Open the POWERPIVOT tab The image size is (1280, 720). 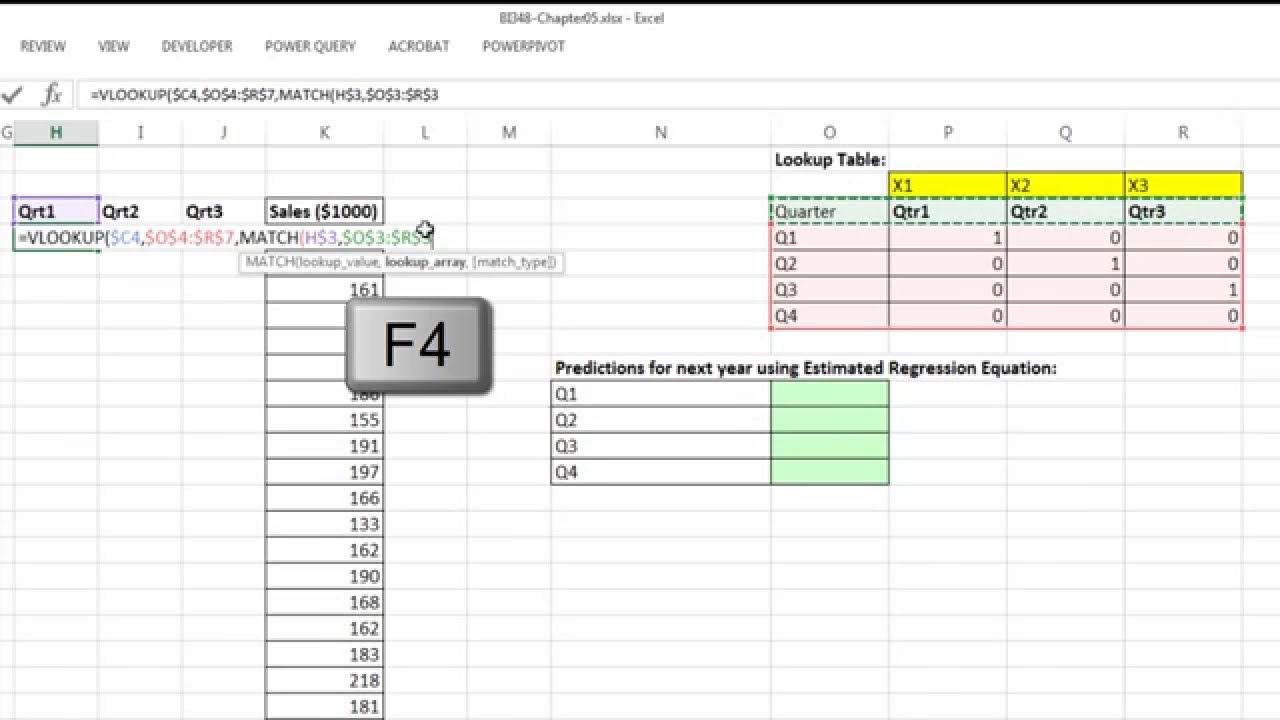click(x=524, y=46)
